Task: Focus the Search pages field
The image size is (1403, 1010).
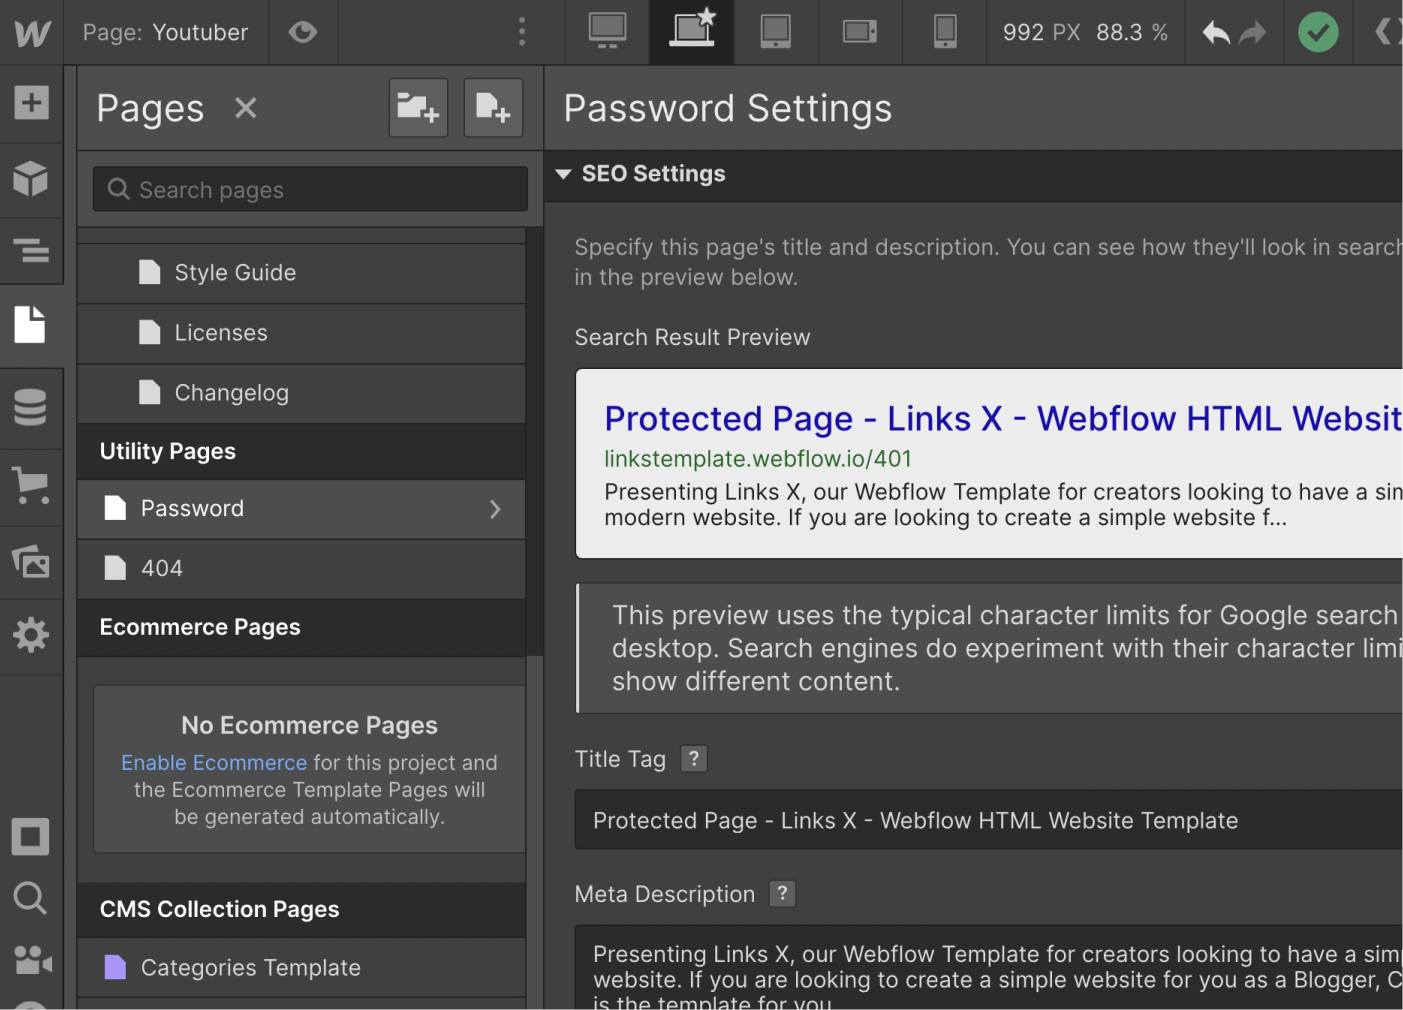Action: [x=310, y=189]
